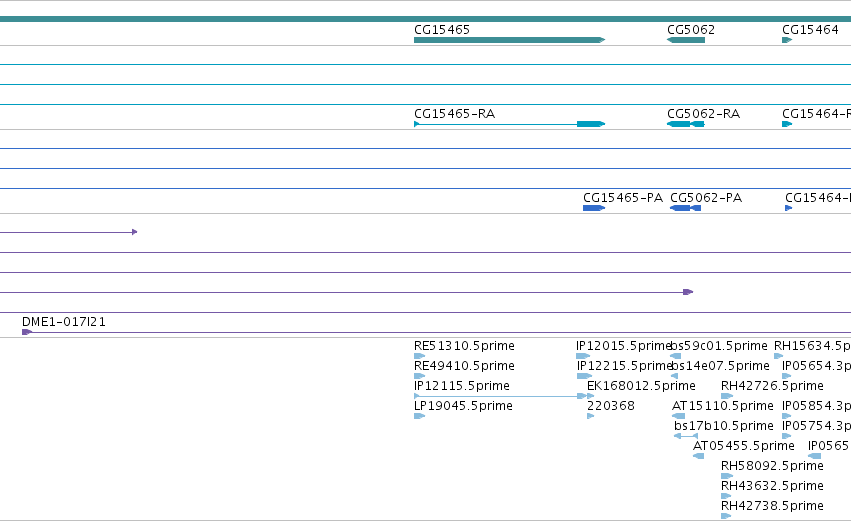
Task: Click the CG15465-RA transcript glyph line
Action: point(510,124)
